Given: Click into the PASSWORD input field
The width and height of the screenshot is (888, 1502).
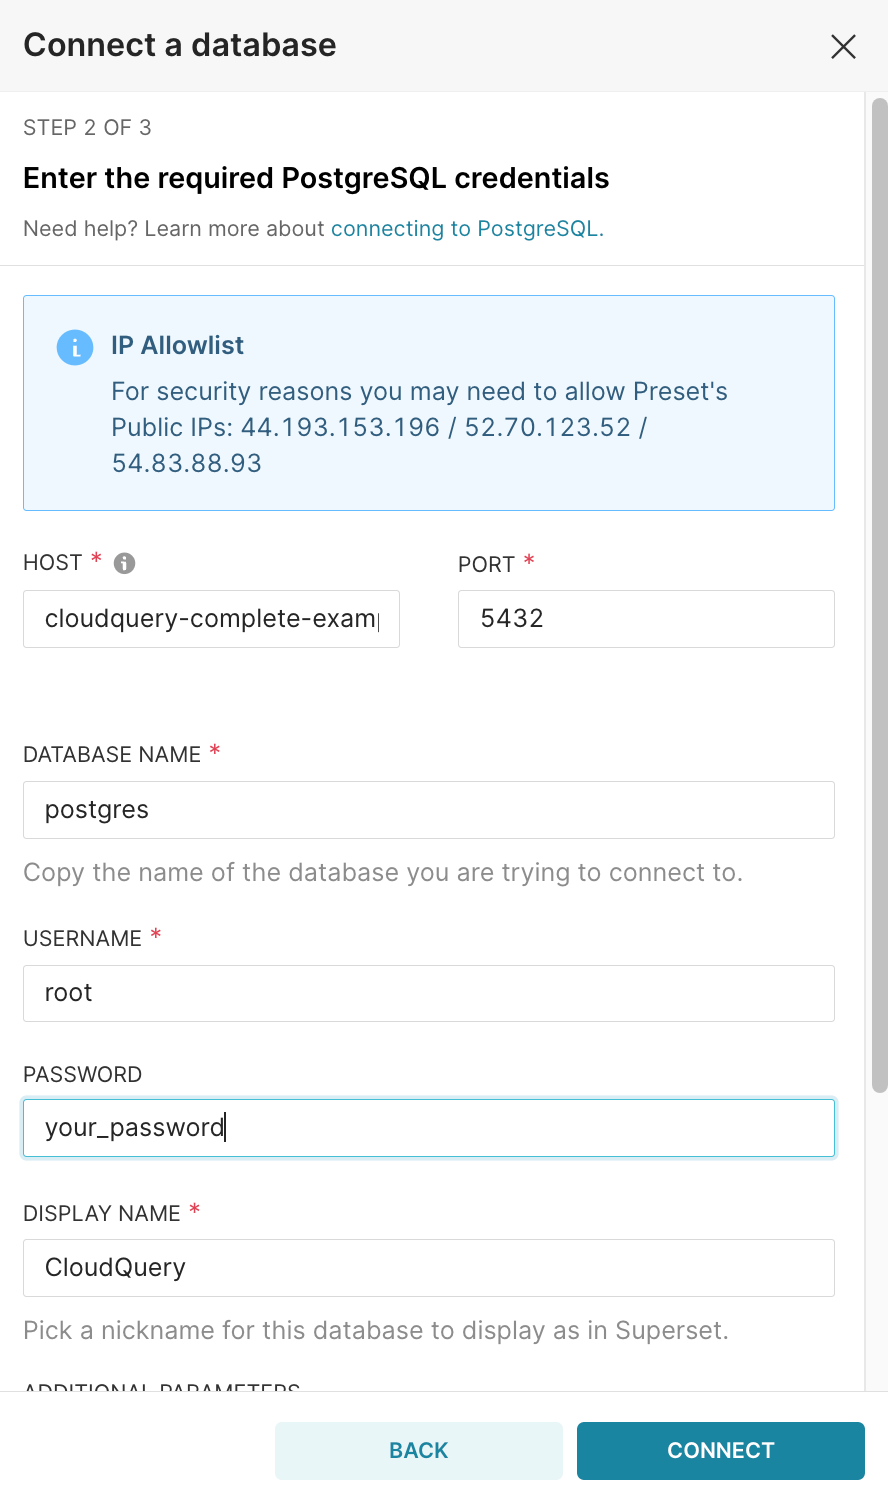Looking at the screenshot, I should (x=428, y=1128).
